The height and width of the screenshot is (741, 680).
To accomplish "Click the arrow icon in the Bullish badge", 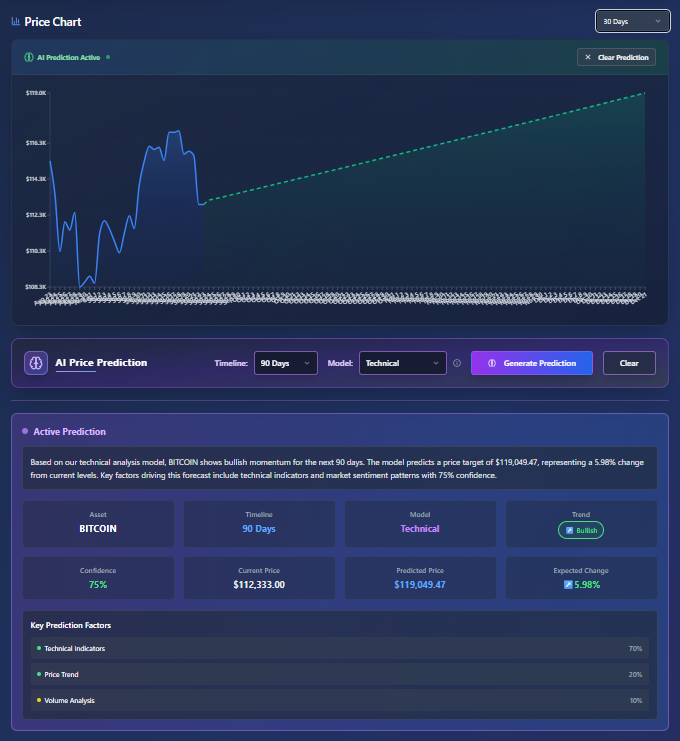I will tap(570, 530).
